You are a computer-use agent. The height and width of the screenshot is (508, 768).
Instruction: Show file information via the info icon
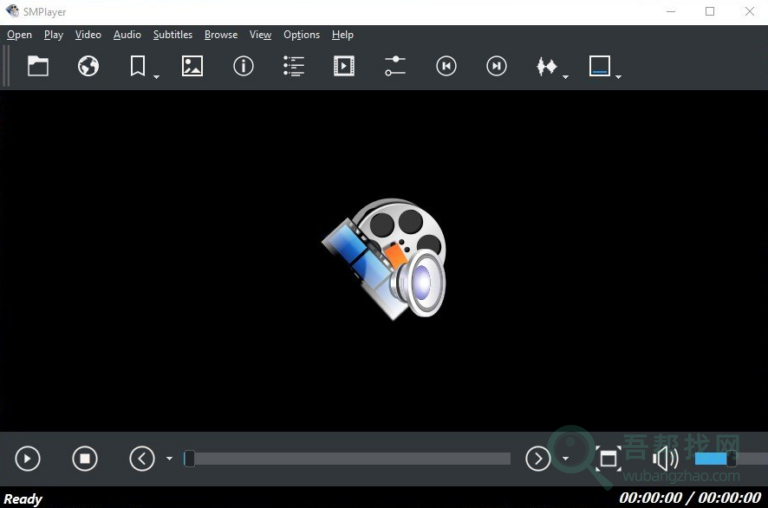243,66
